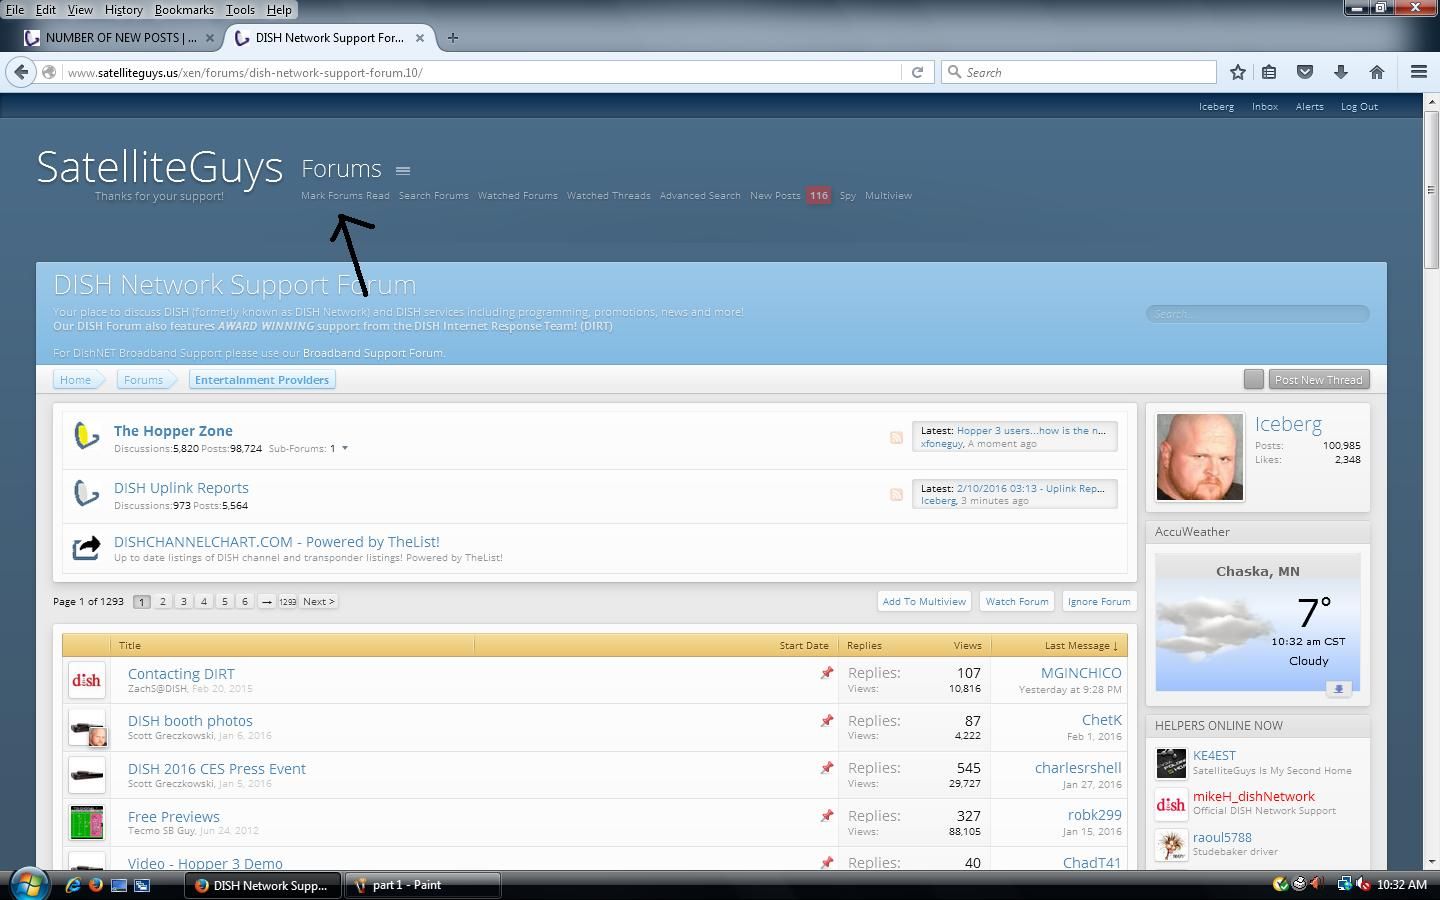Click Mark Forums Read link

(345, 195)
